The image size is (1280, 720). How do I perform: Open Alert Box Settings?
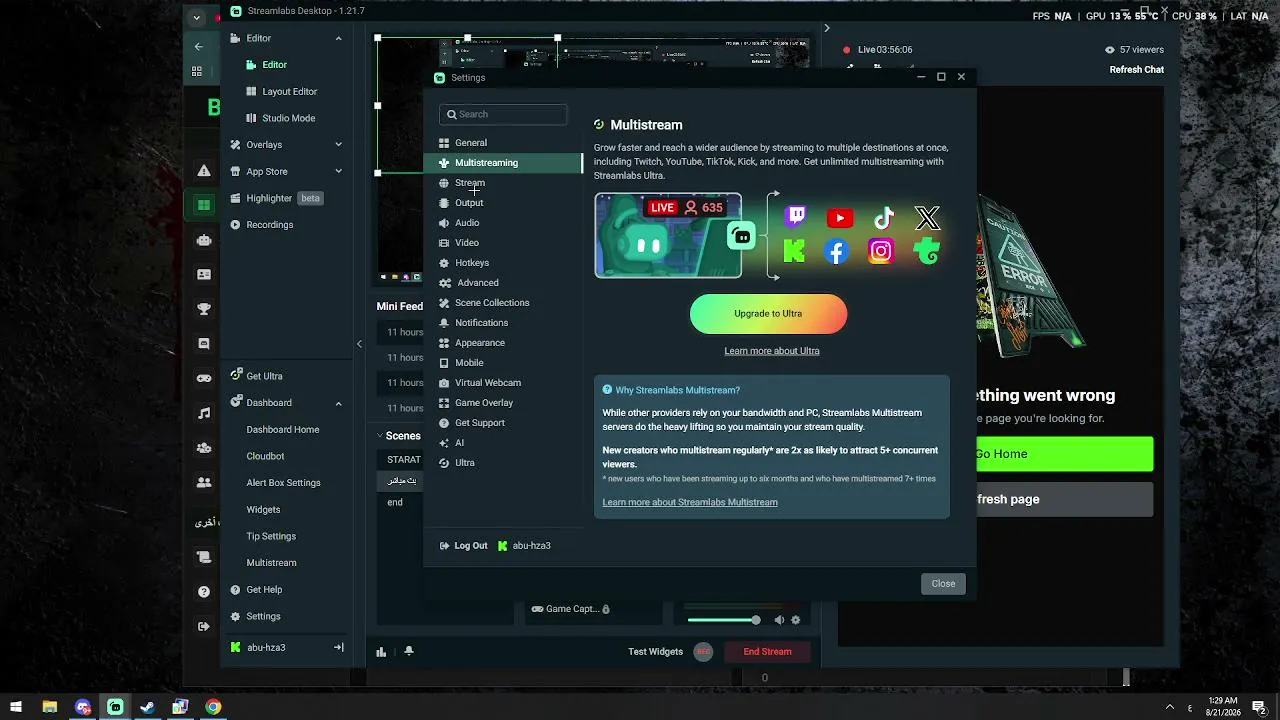[284, 483]
